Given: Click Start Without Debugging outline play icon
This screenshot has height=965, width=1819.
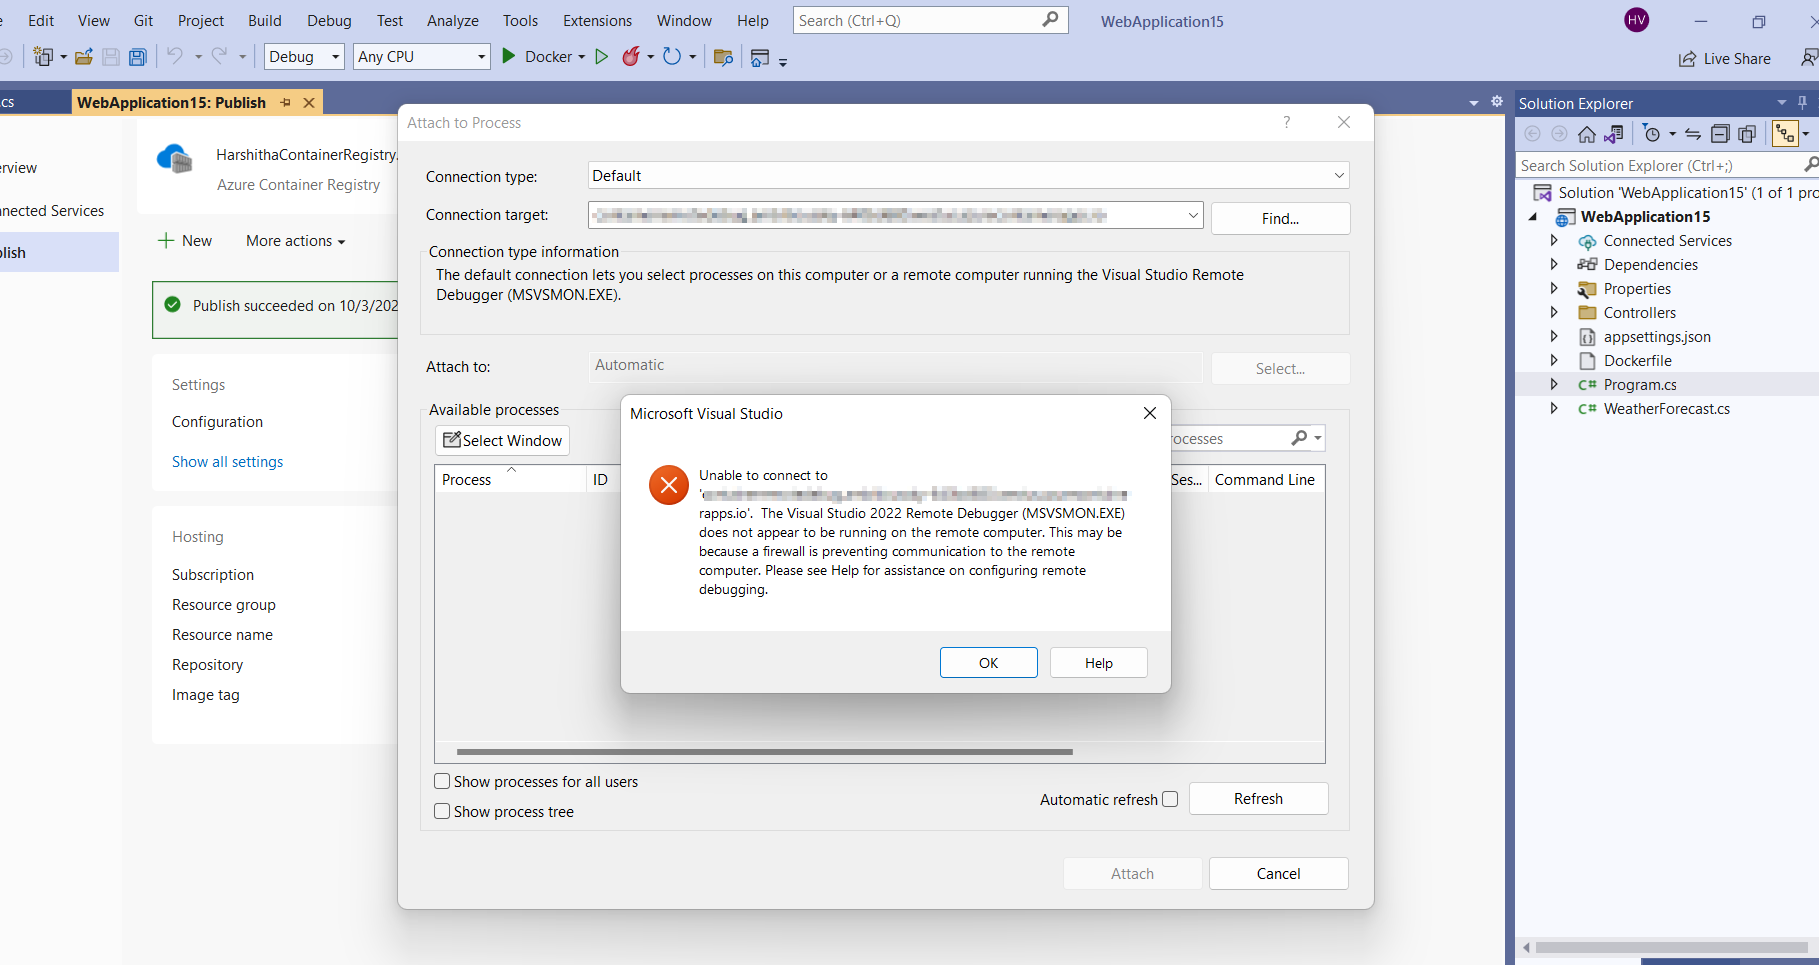Looking at the screenshot, I should pos(601,57).
